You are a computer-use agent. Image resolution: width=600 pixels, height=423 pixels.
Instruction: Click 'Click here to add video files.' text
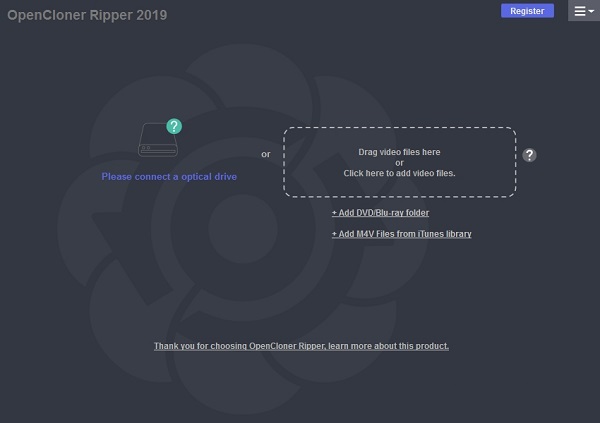pos(399,173)
